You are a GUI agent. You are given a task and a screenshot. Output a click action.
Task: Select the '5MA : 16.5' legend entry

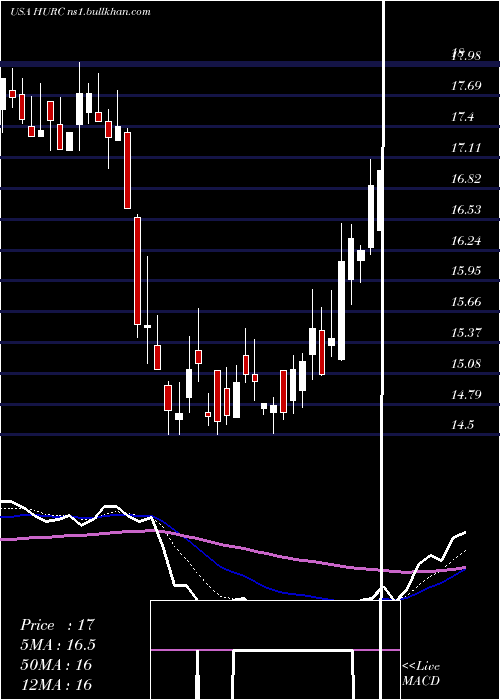58,645
